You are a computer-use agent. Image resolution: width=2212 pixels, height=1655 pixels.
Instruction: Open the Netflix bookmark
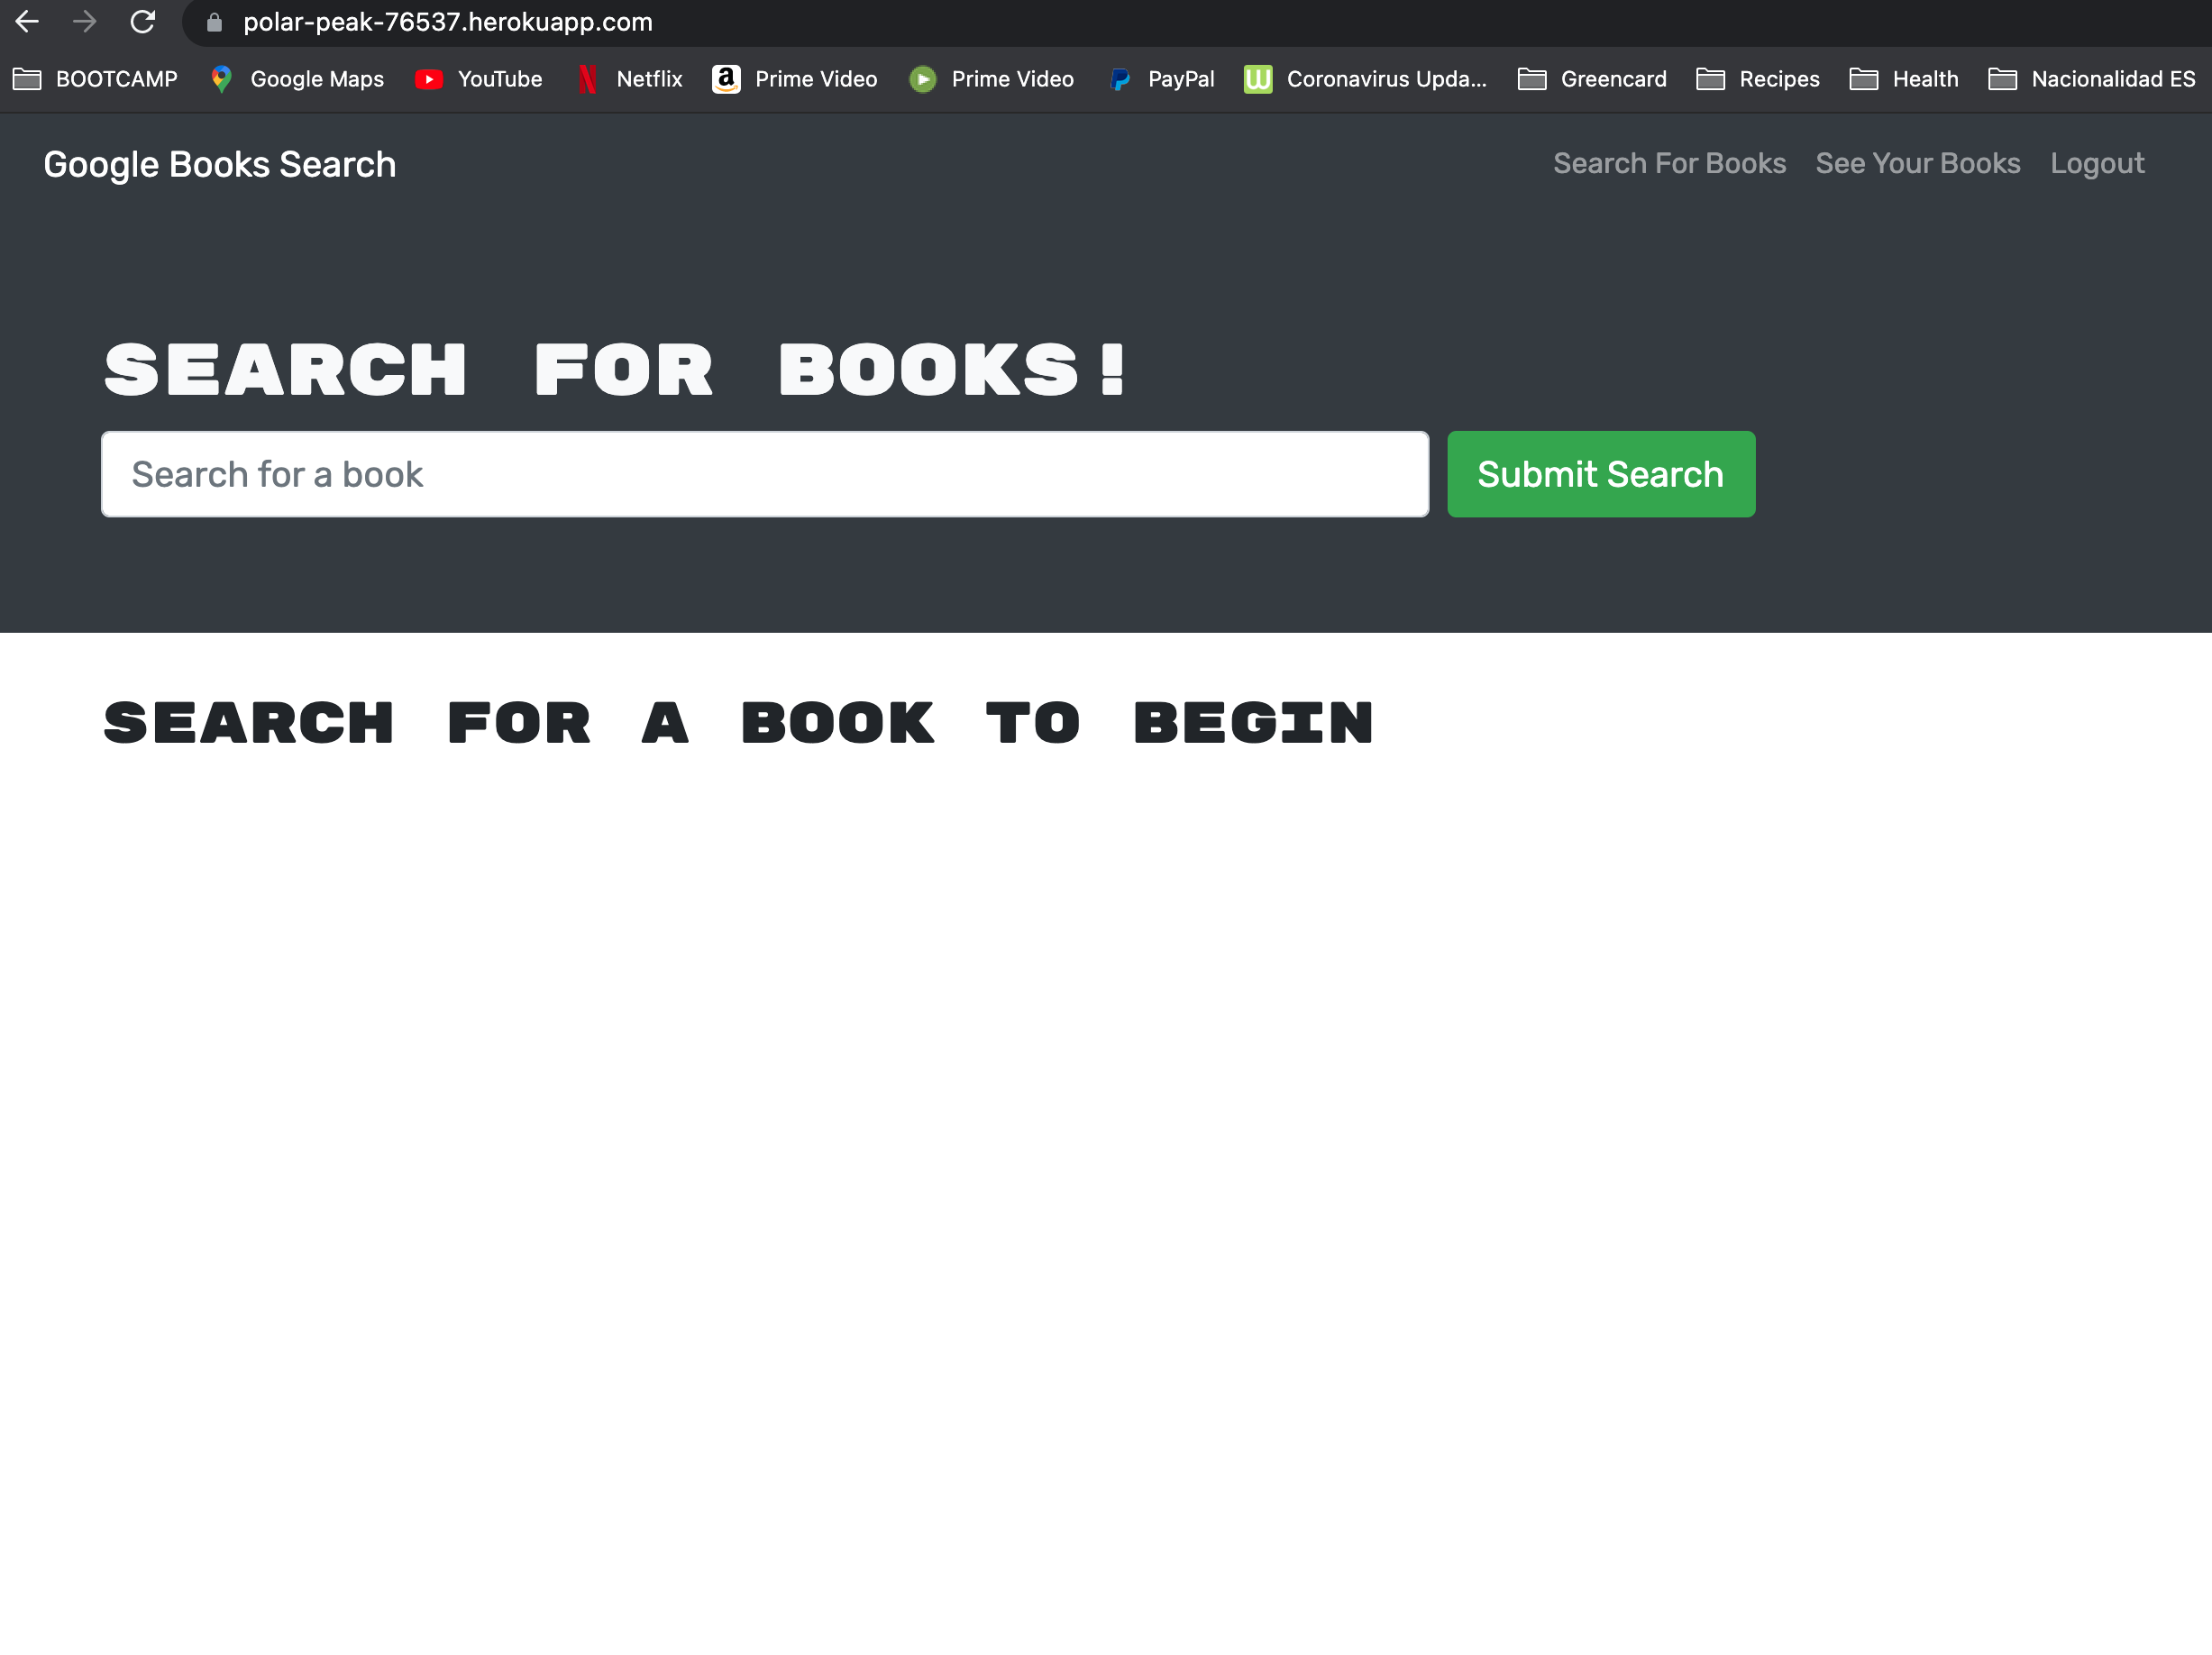[630, 79]
